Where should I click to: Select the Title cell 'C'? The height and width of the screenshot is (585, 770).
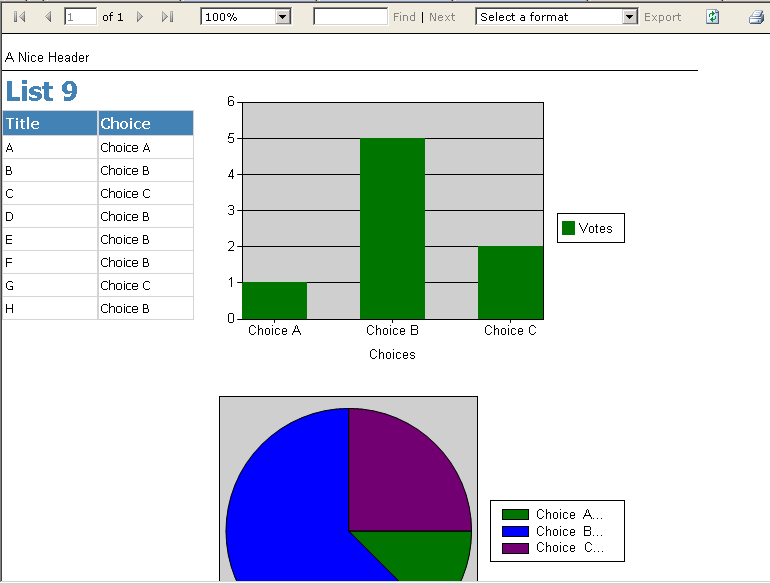pos(50,194)
